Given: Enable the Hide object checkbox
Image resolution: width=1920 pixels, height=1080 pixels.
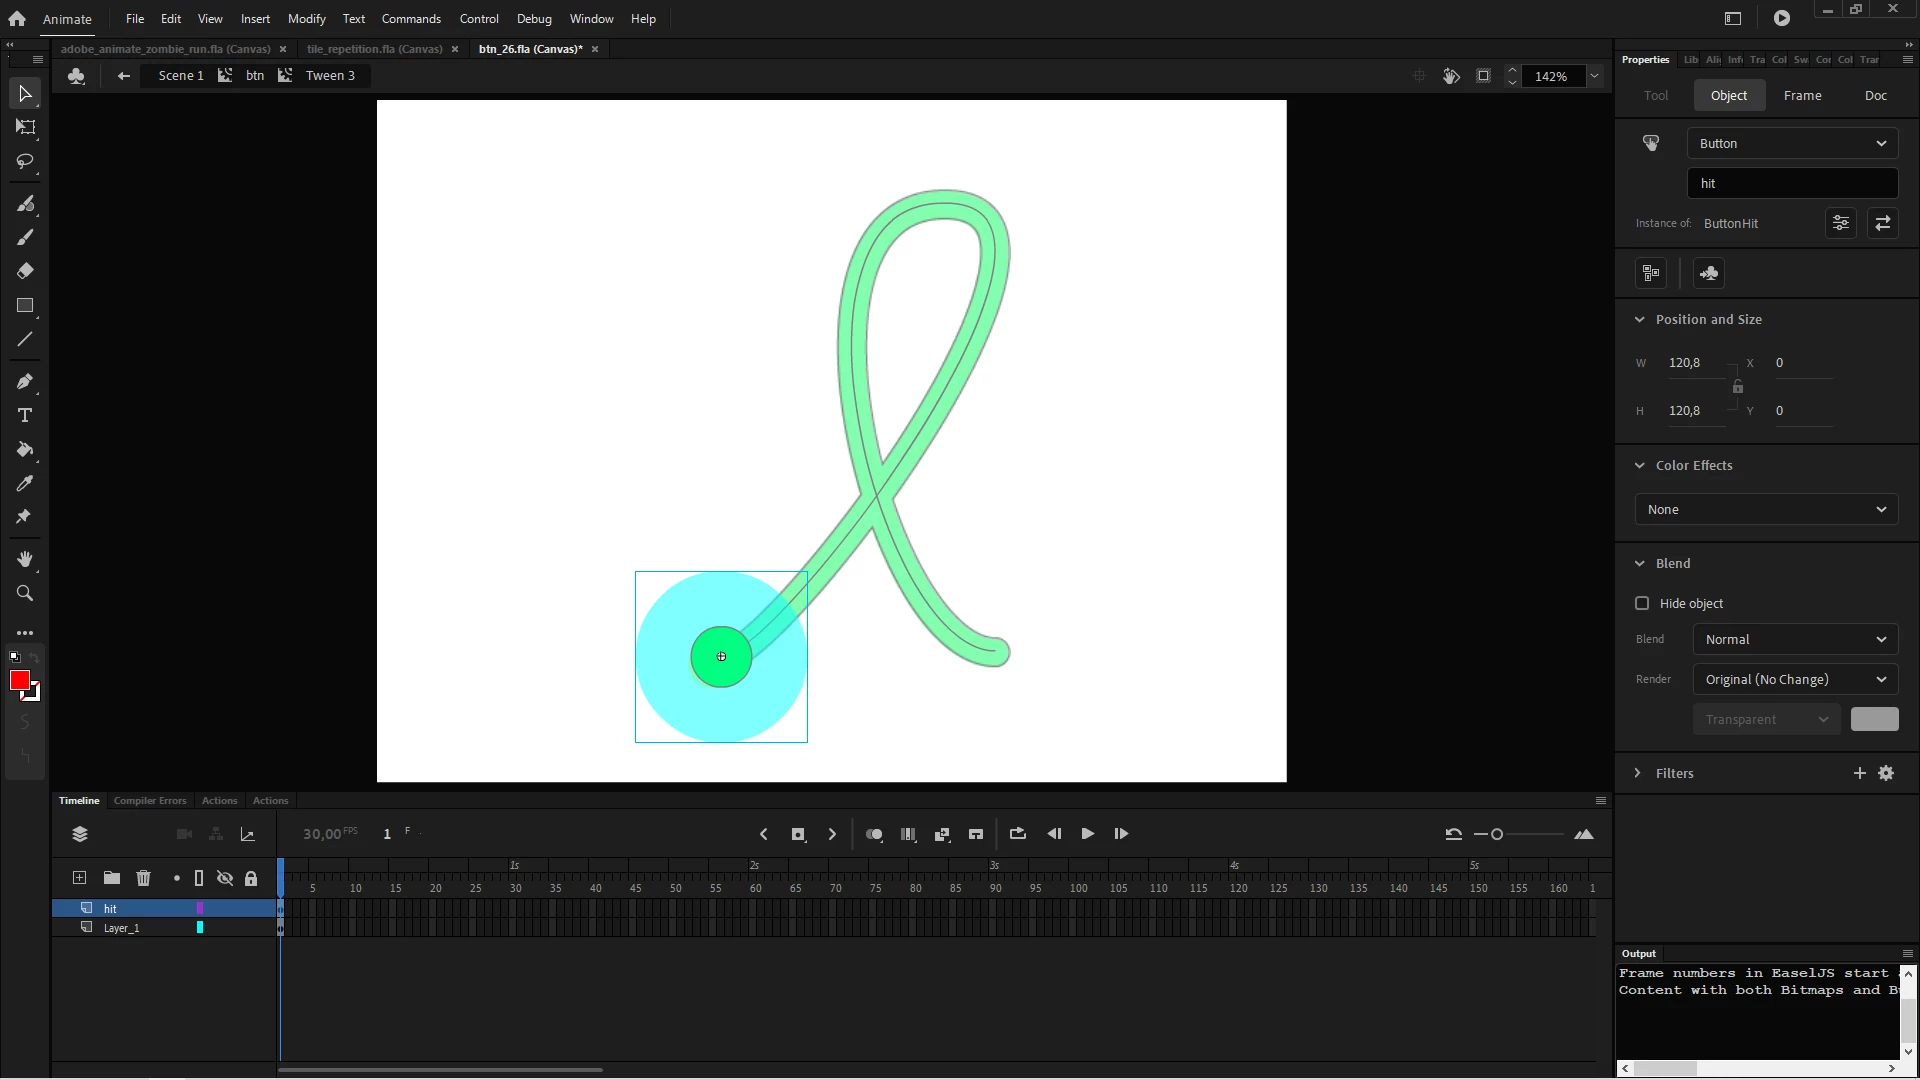Looking at the screenshot, I should (x=1642, y=603).
